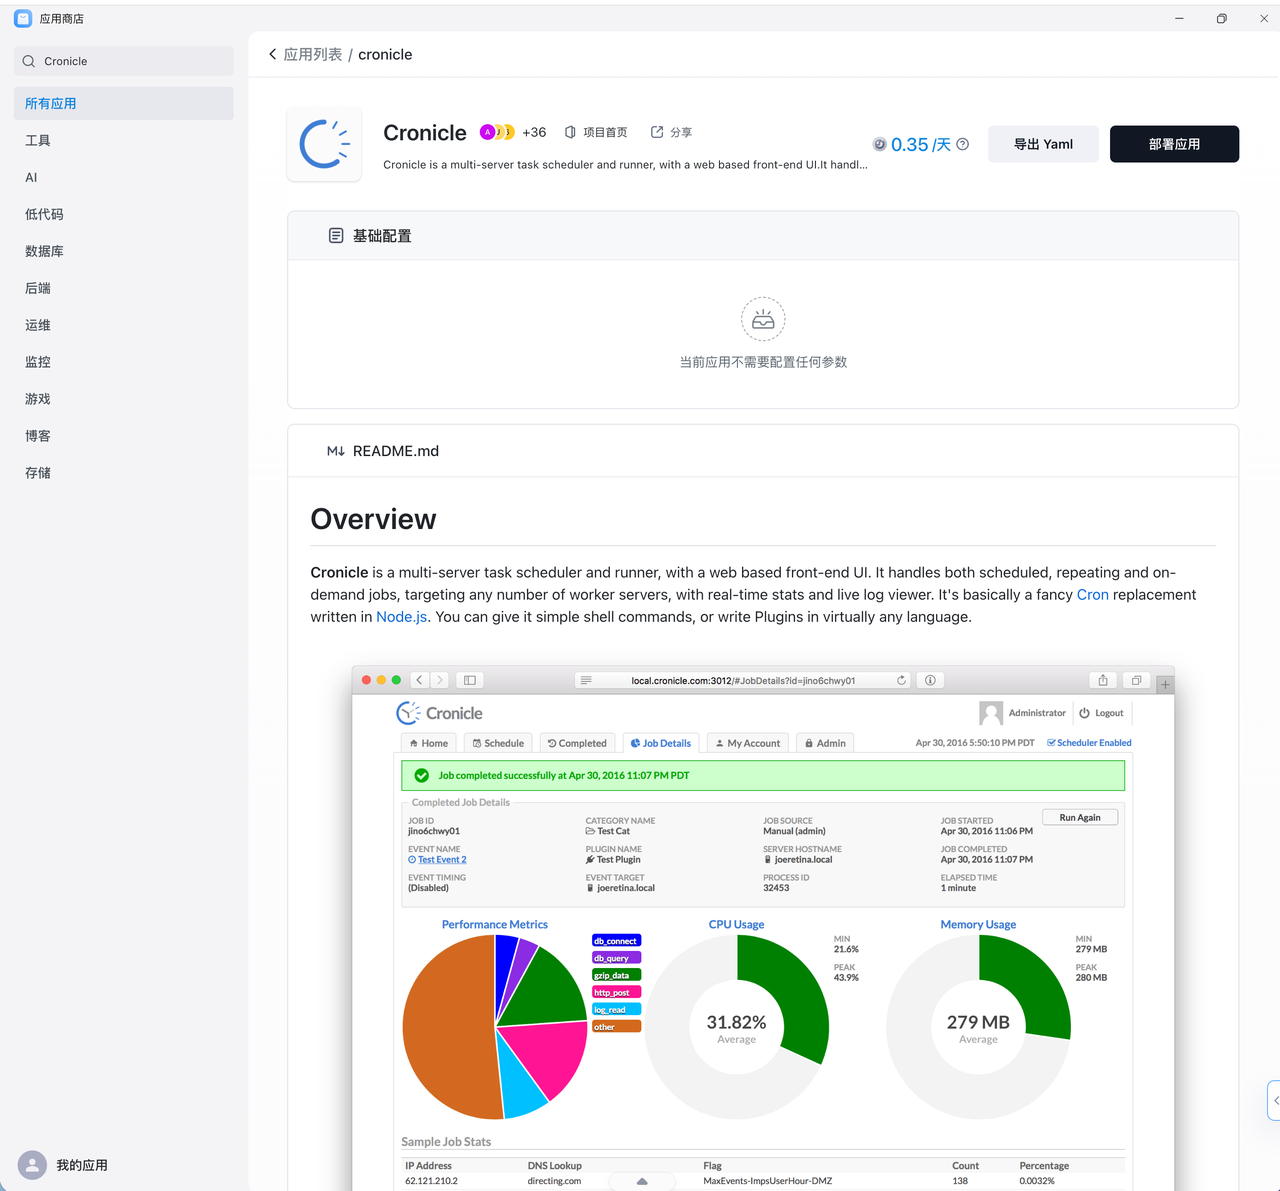Click the share (分享) link

pos(671,132)
